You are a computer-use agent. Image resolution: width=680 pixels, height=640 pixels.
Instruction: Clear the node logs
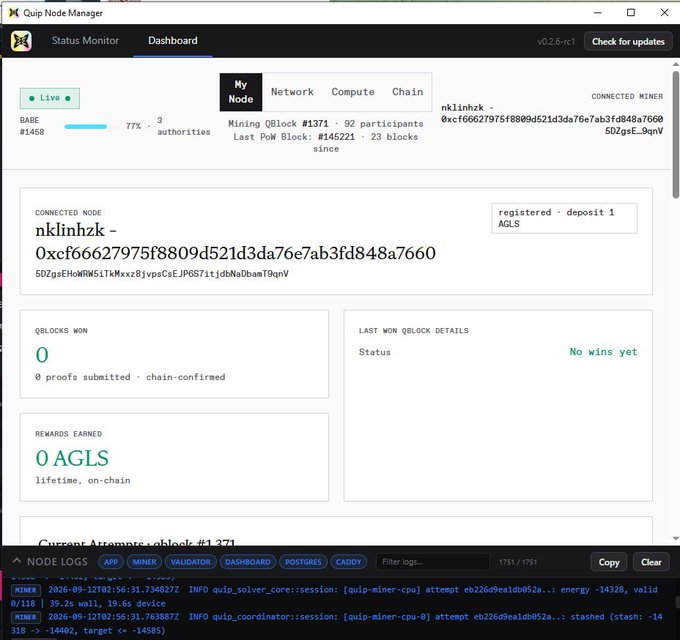coord(651,562)
